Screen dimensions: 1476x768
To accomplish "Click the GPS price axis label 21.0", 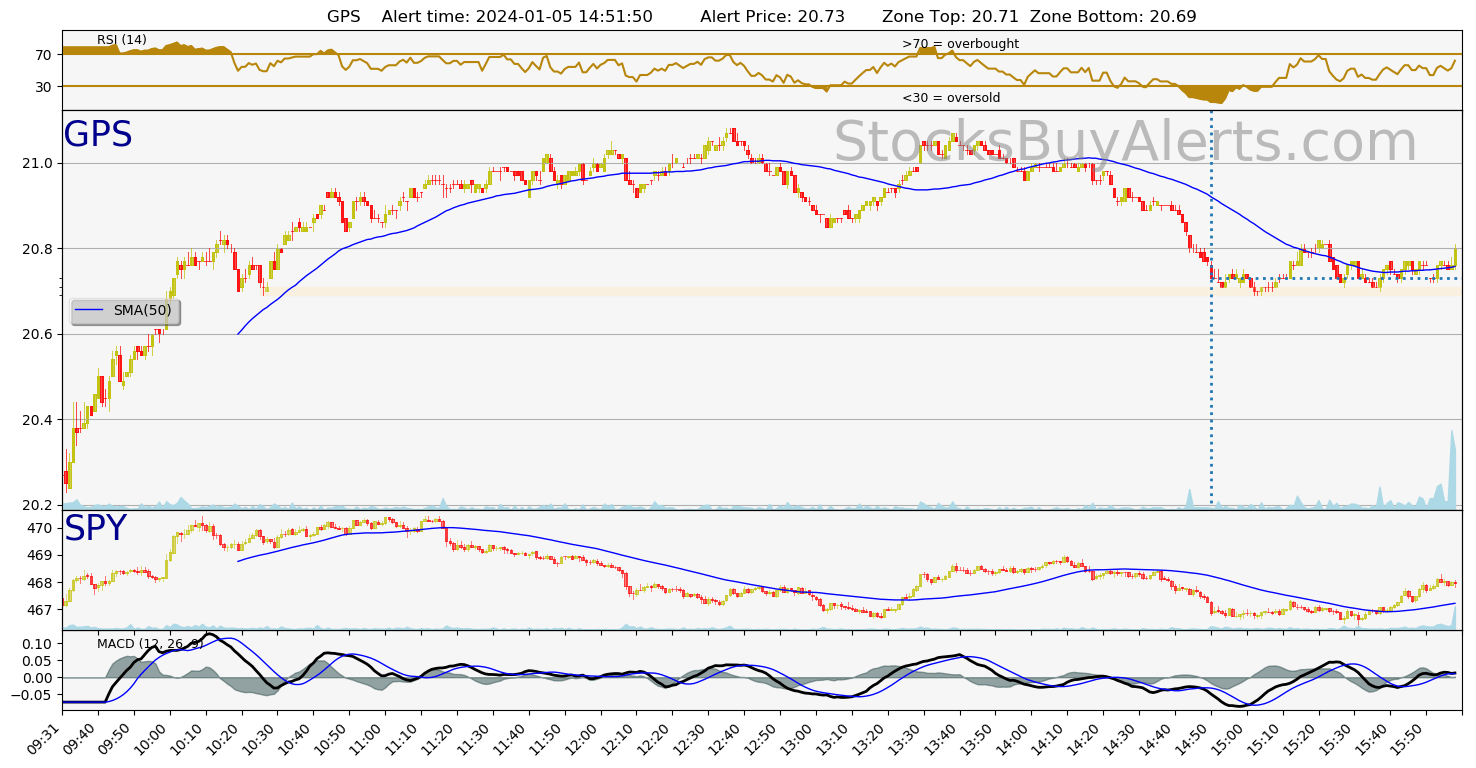I will tap(38, 163).
